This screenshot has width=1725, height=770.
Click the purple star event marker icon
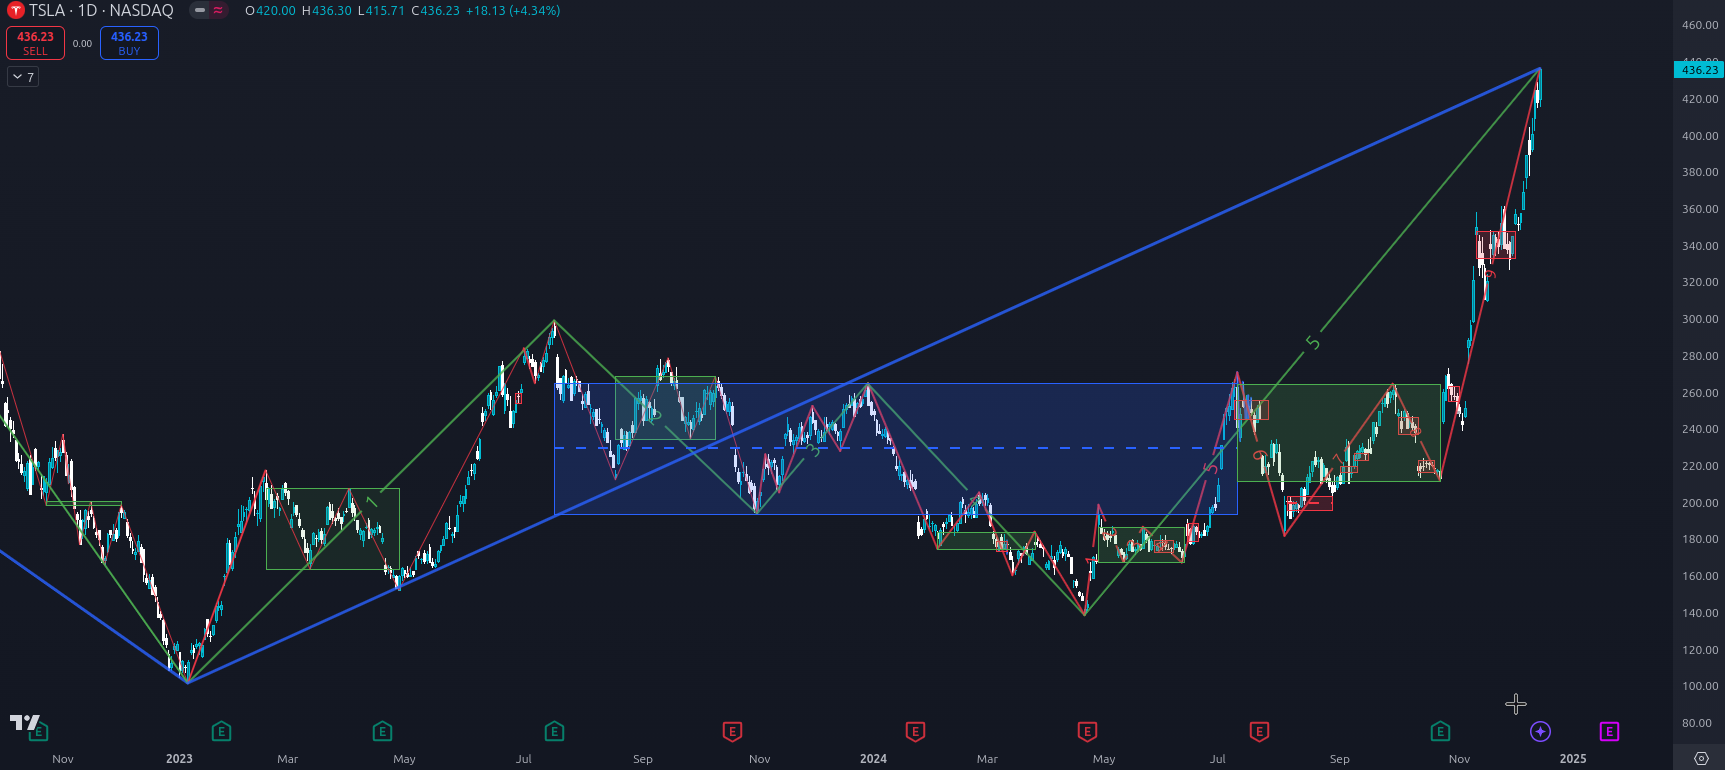point(1540,732)
